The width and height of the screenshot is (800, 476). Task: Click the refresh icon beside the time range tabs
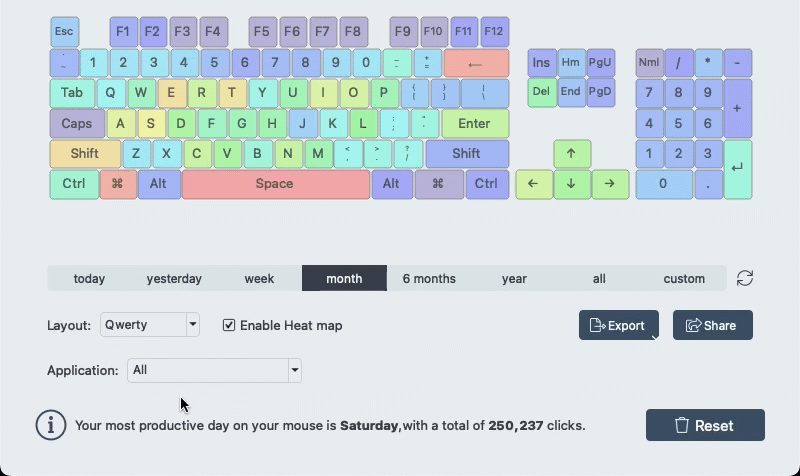click(744, 278)
